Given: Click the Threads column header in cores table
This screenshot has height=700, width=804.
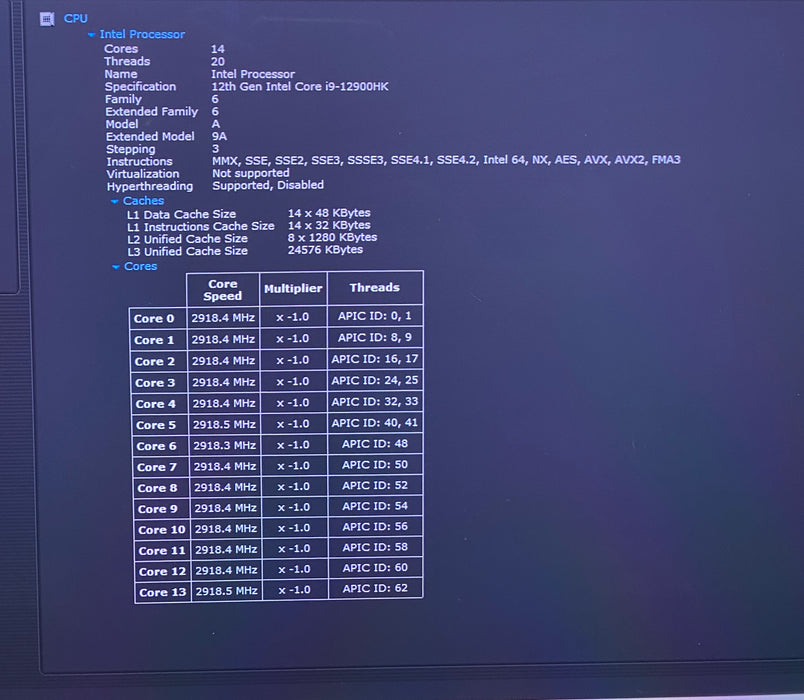Looking at the screenshot, I should (375, 288).
